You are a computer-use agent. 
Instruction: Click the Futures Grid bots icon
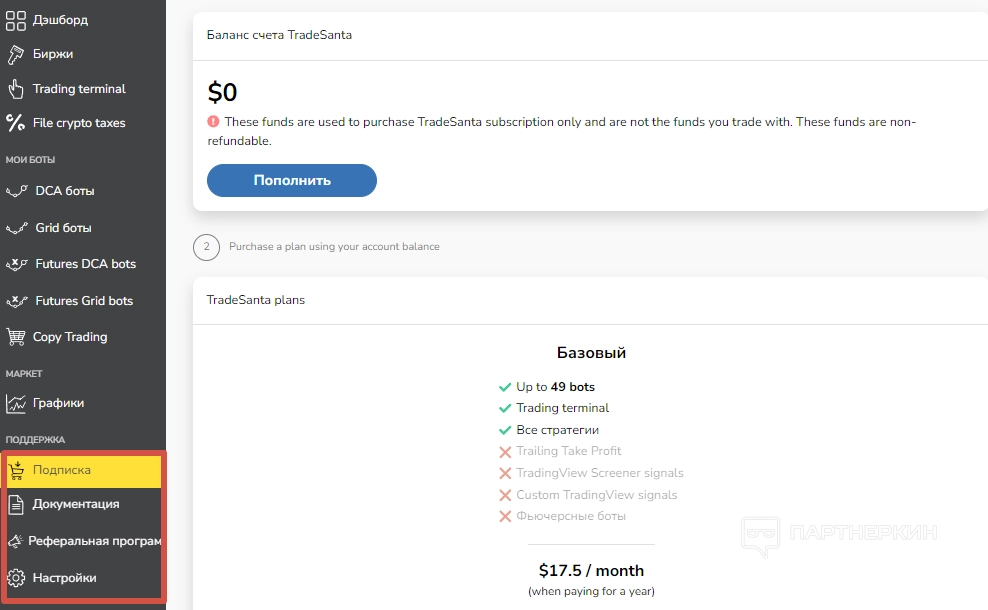pyautogui.click(x=17, y=301)
